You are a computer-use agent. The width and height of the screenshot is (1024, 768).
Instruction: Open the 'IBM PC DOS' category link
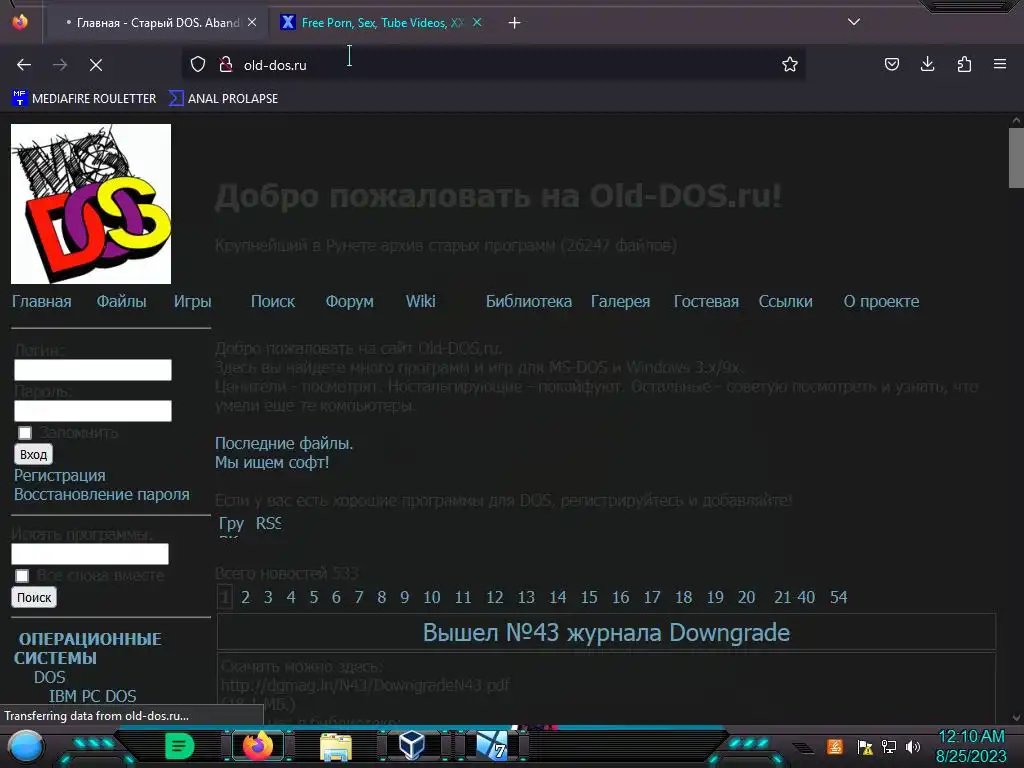(x=93, y=696)
